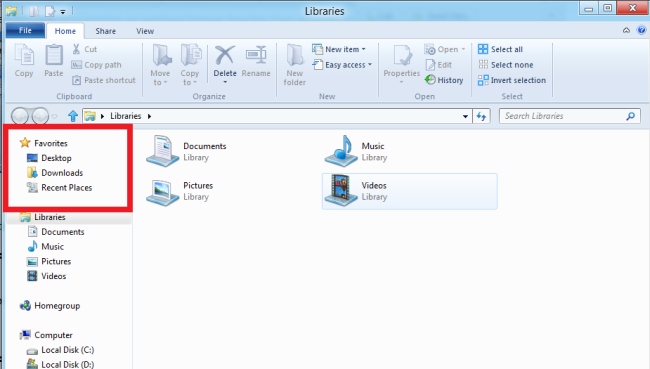Click Select none
This screenshot has height=369, width=650.
click(x=506, y=65)
